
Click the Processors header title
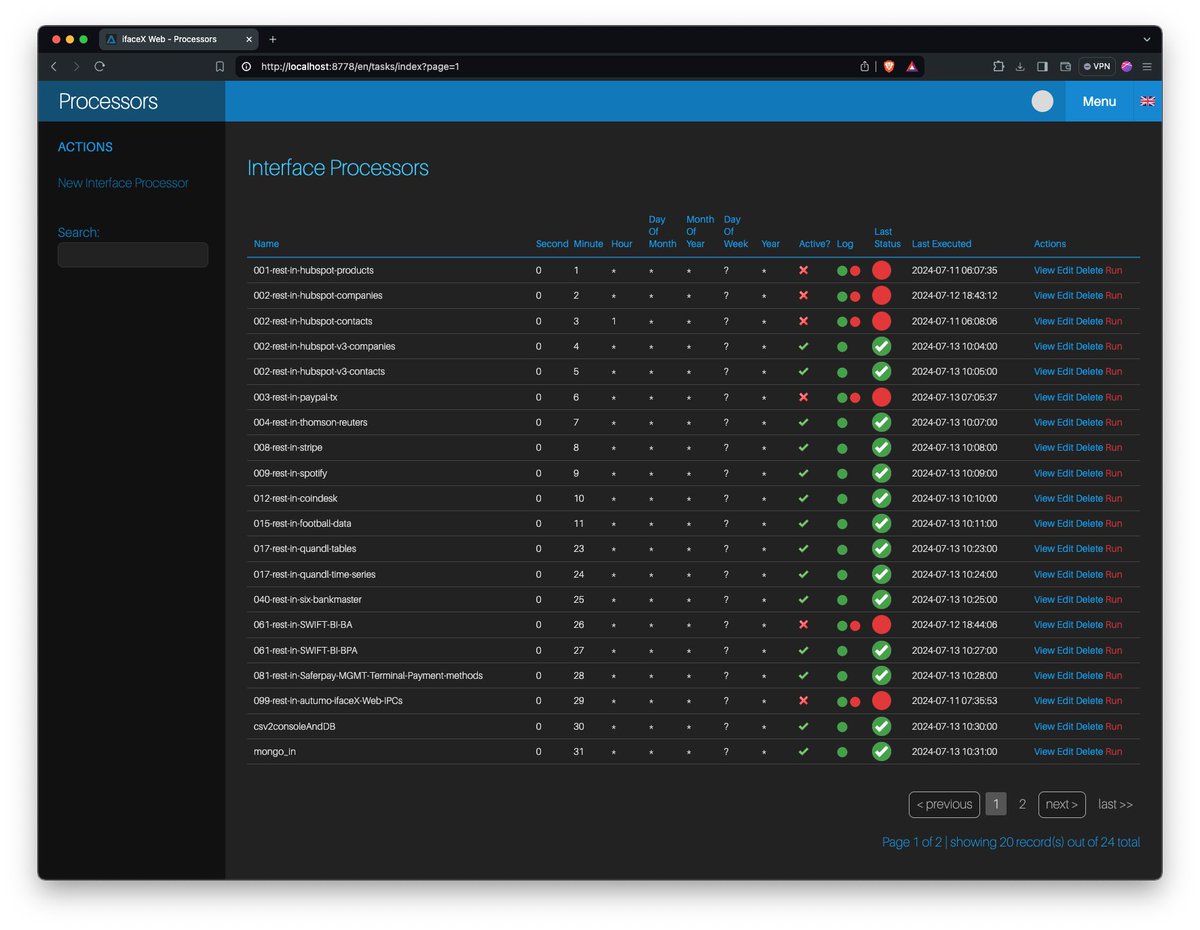tap(108, 101)
